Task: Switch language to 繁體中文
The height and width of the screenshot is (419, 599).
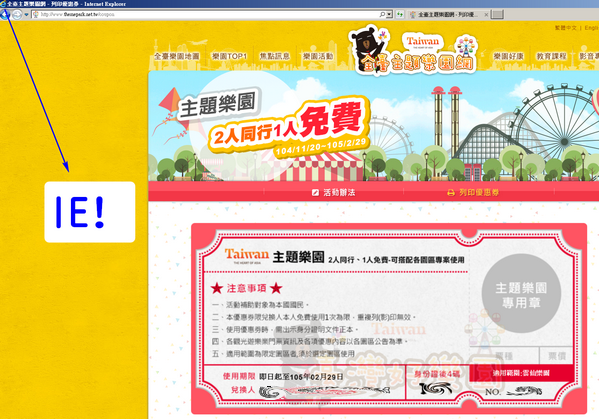Action: (x=566, y=28)
